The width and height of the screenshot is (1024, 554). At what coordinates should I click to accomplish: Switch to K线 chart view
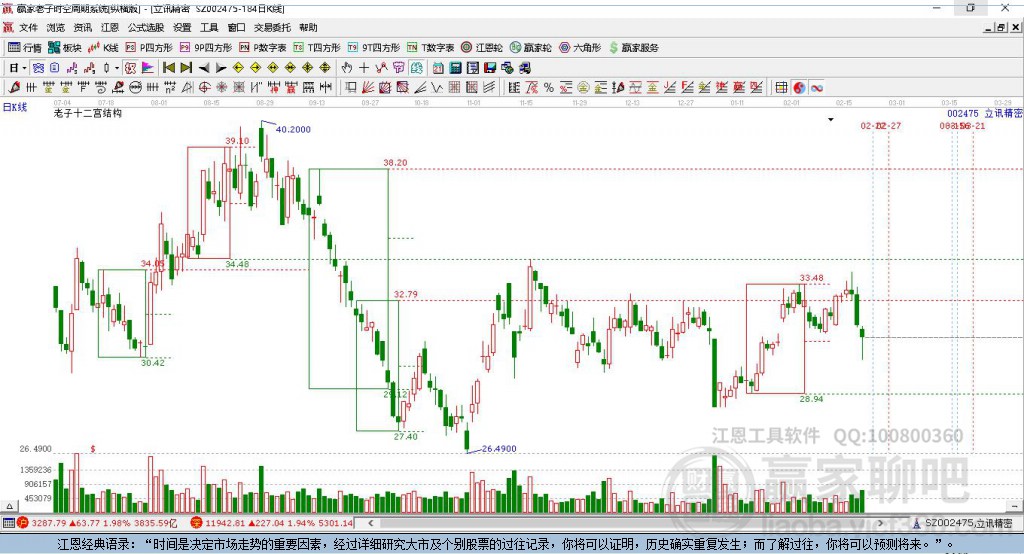point(103,48)
